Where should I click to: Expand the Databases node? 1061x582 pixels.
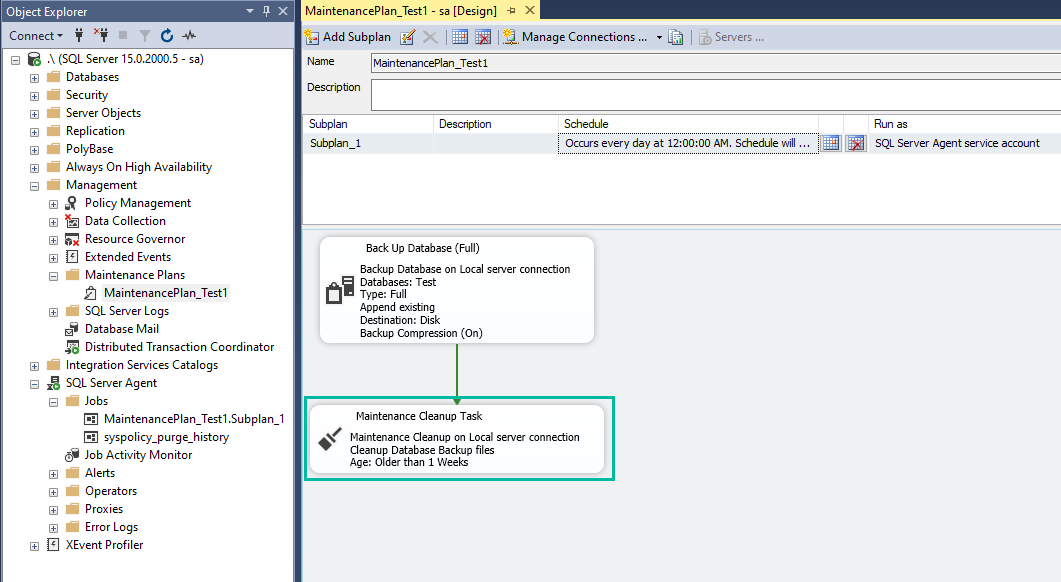33,76
